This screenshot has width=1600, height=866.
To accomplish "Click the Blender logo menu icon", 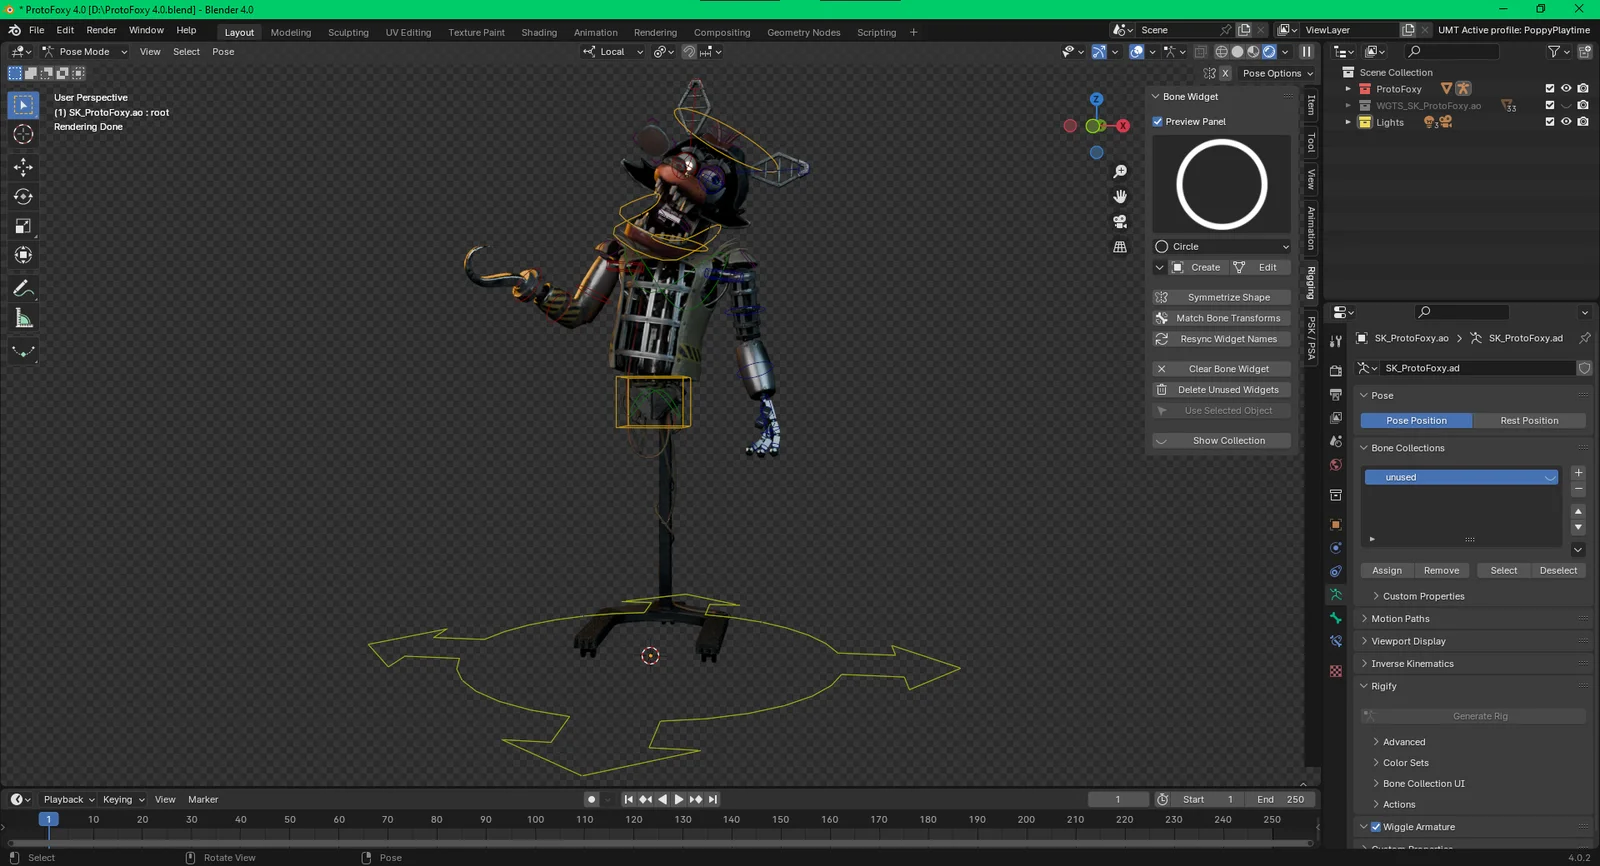I will coord(15,30).
